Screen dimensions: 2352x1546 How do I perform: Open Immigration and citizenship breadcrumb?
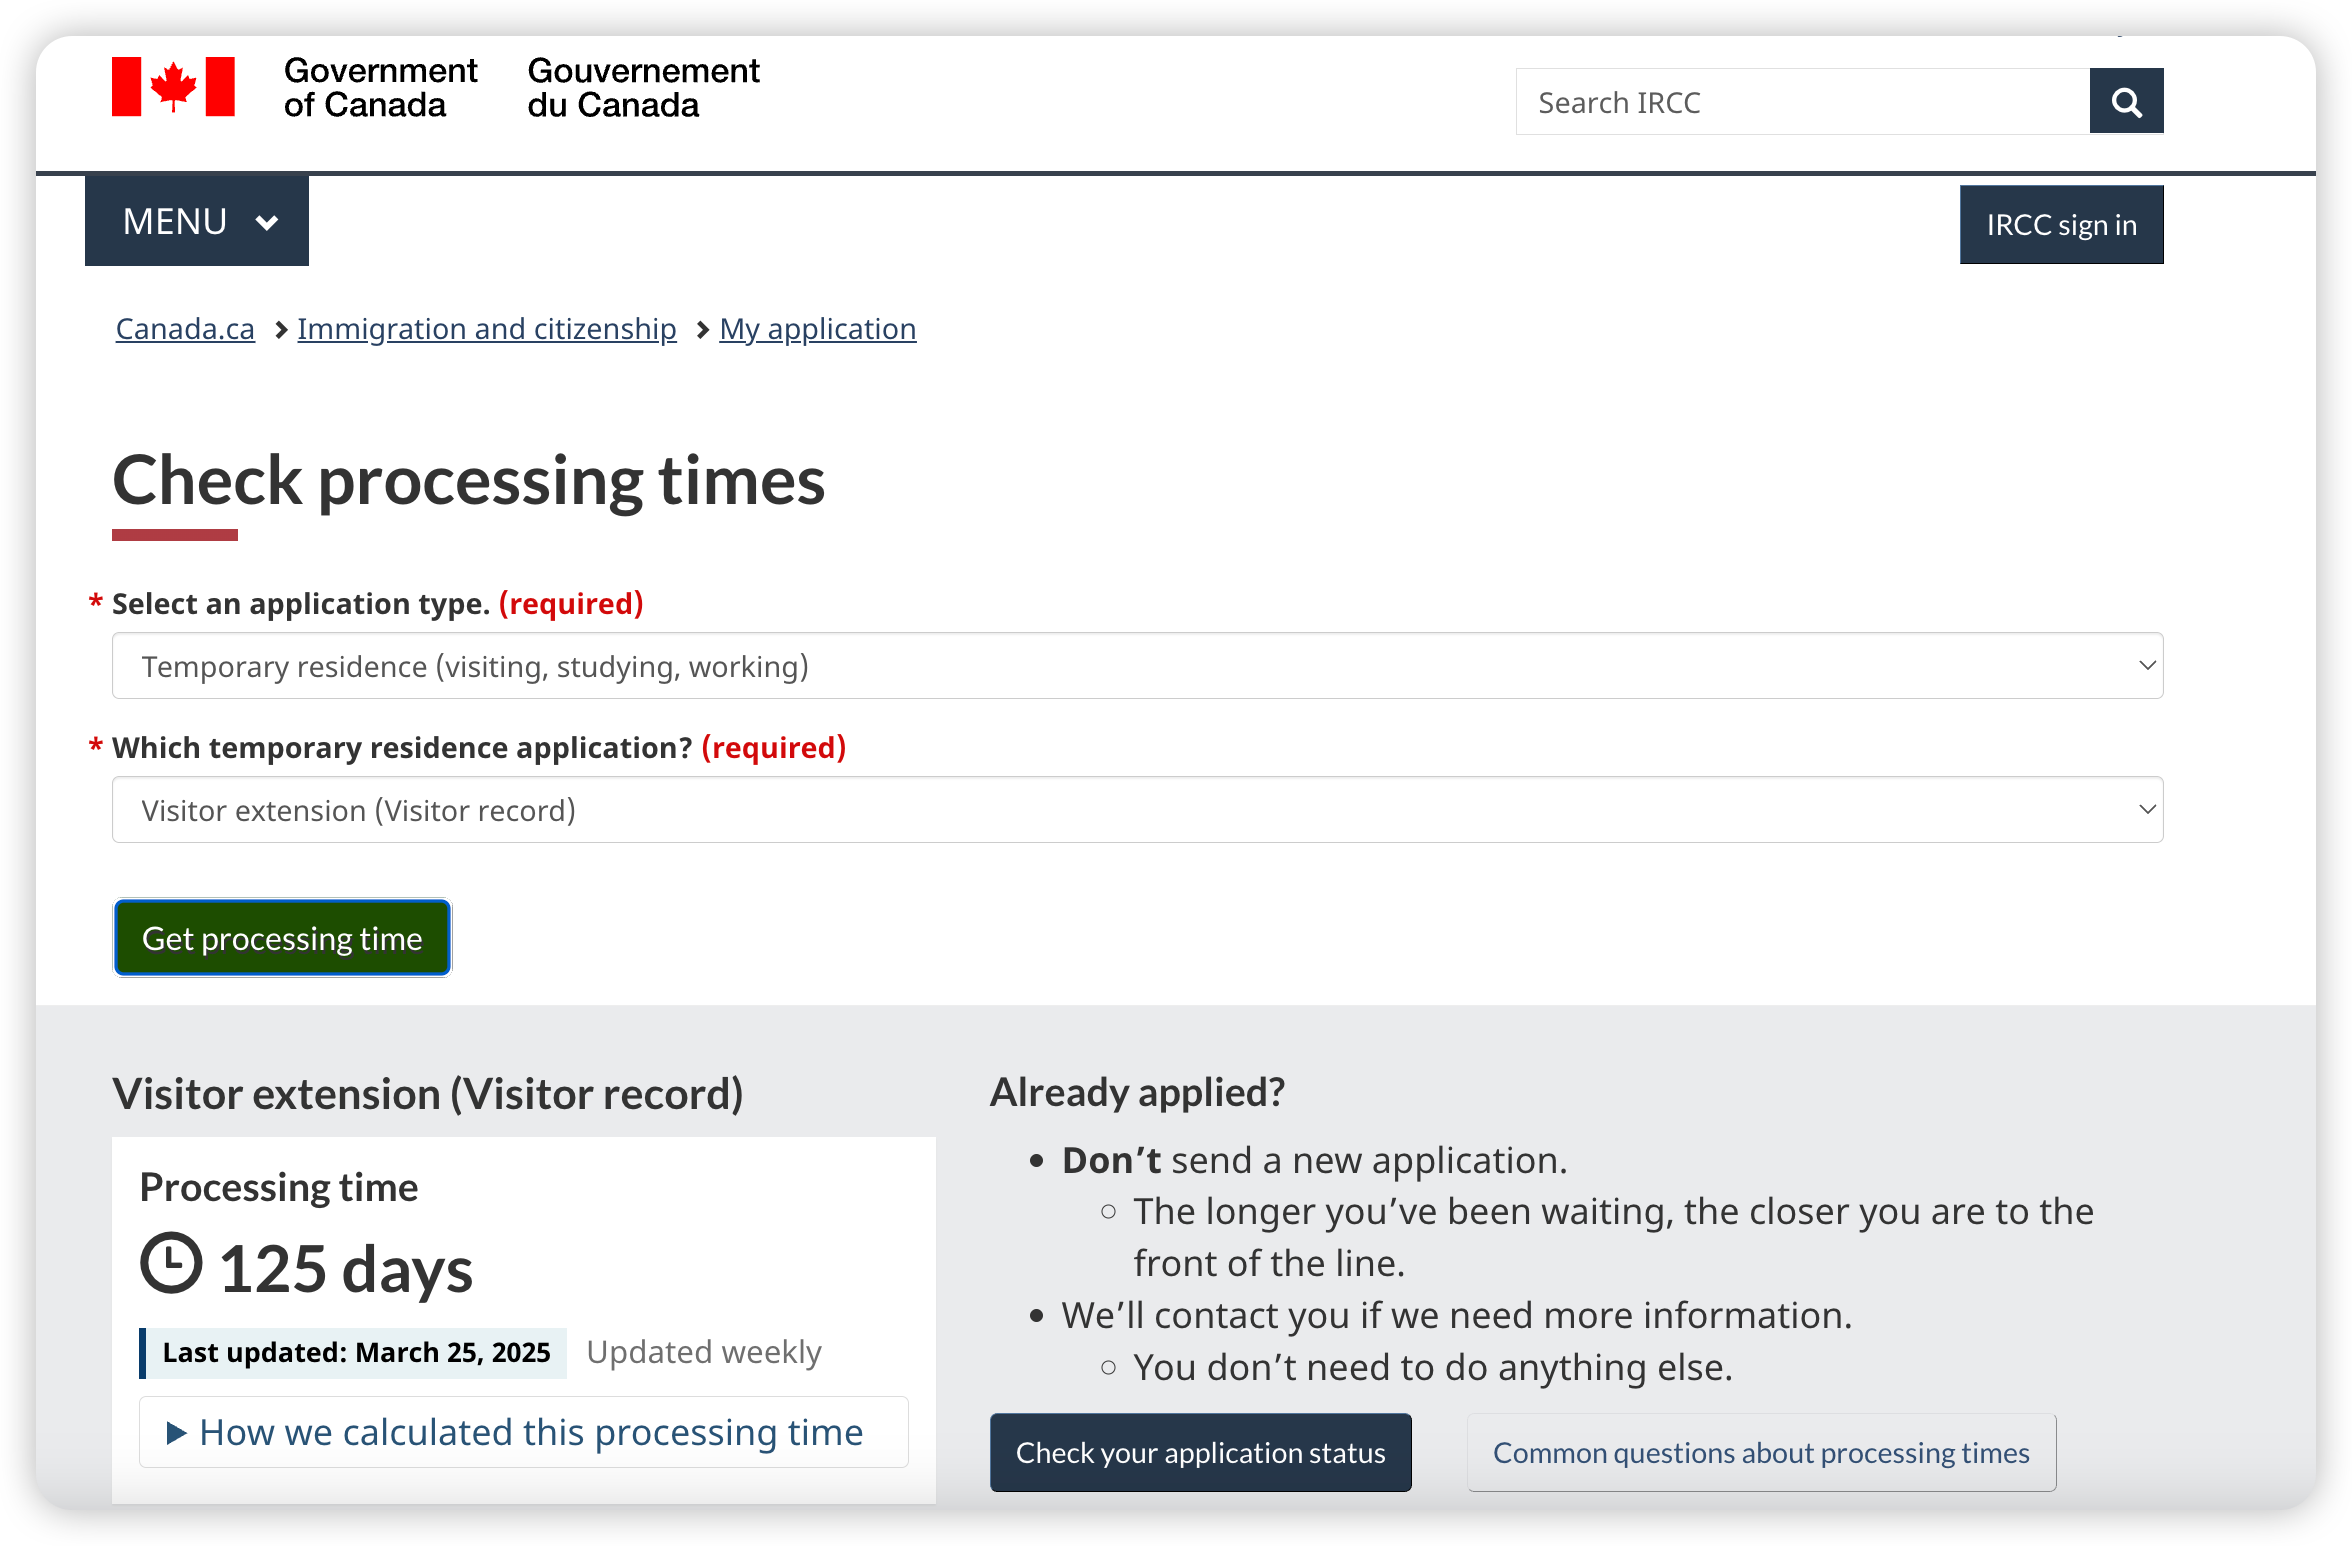(487, 329)
